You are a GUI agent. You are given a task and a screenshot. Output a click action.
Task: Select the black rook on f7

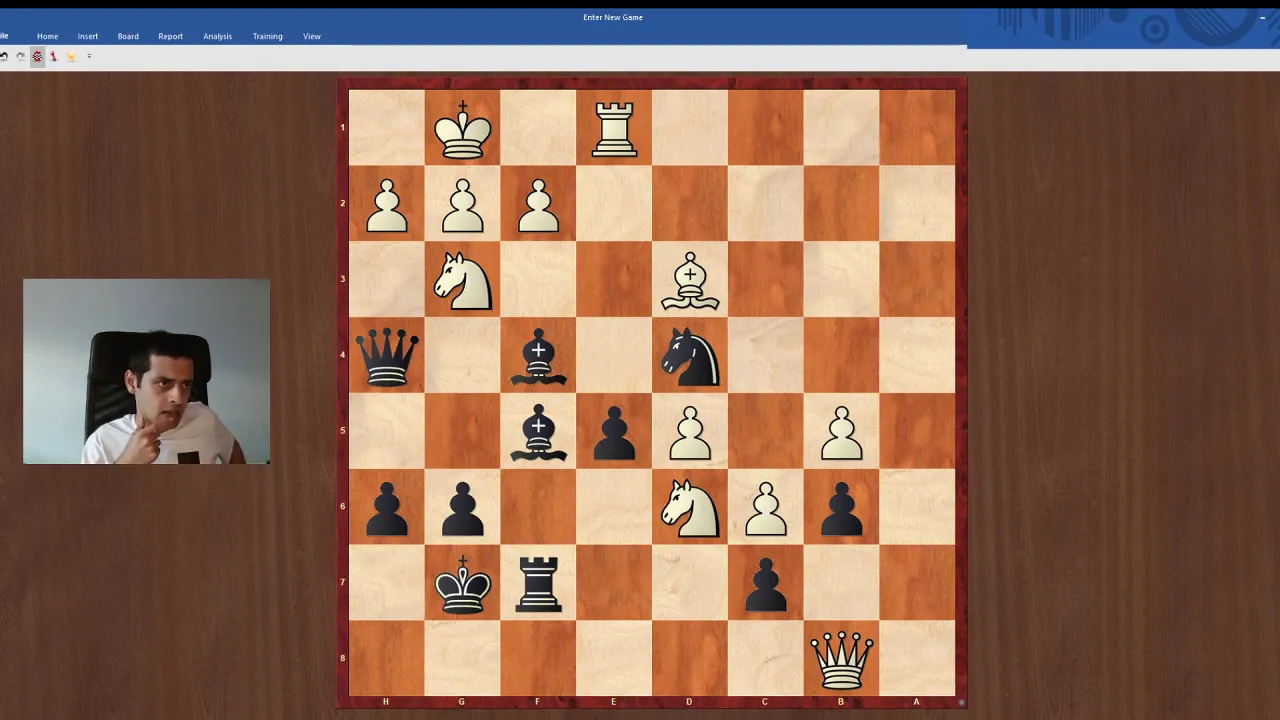tap(538, 584)
